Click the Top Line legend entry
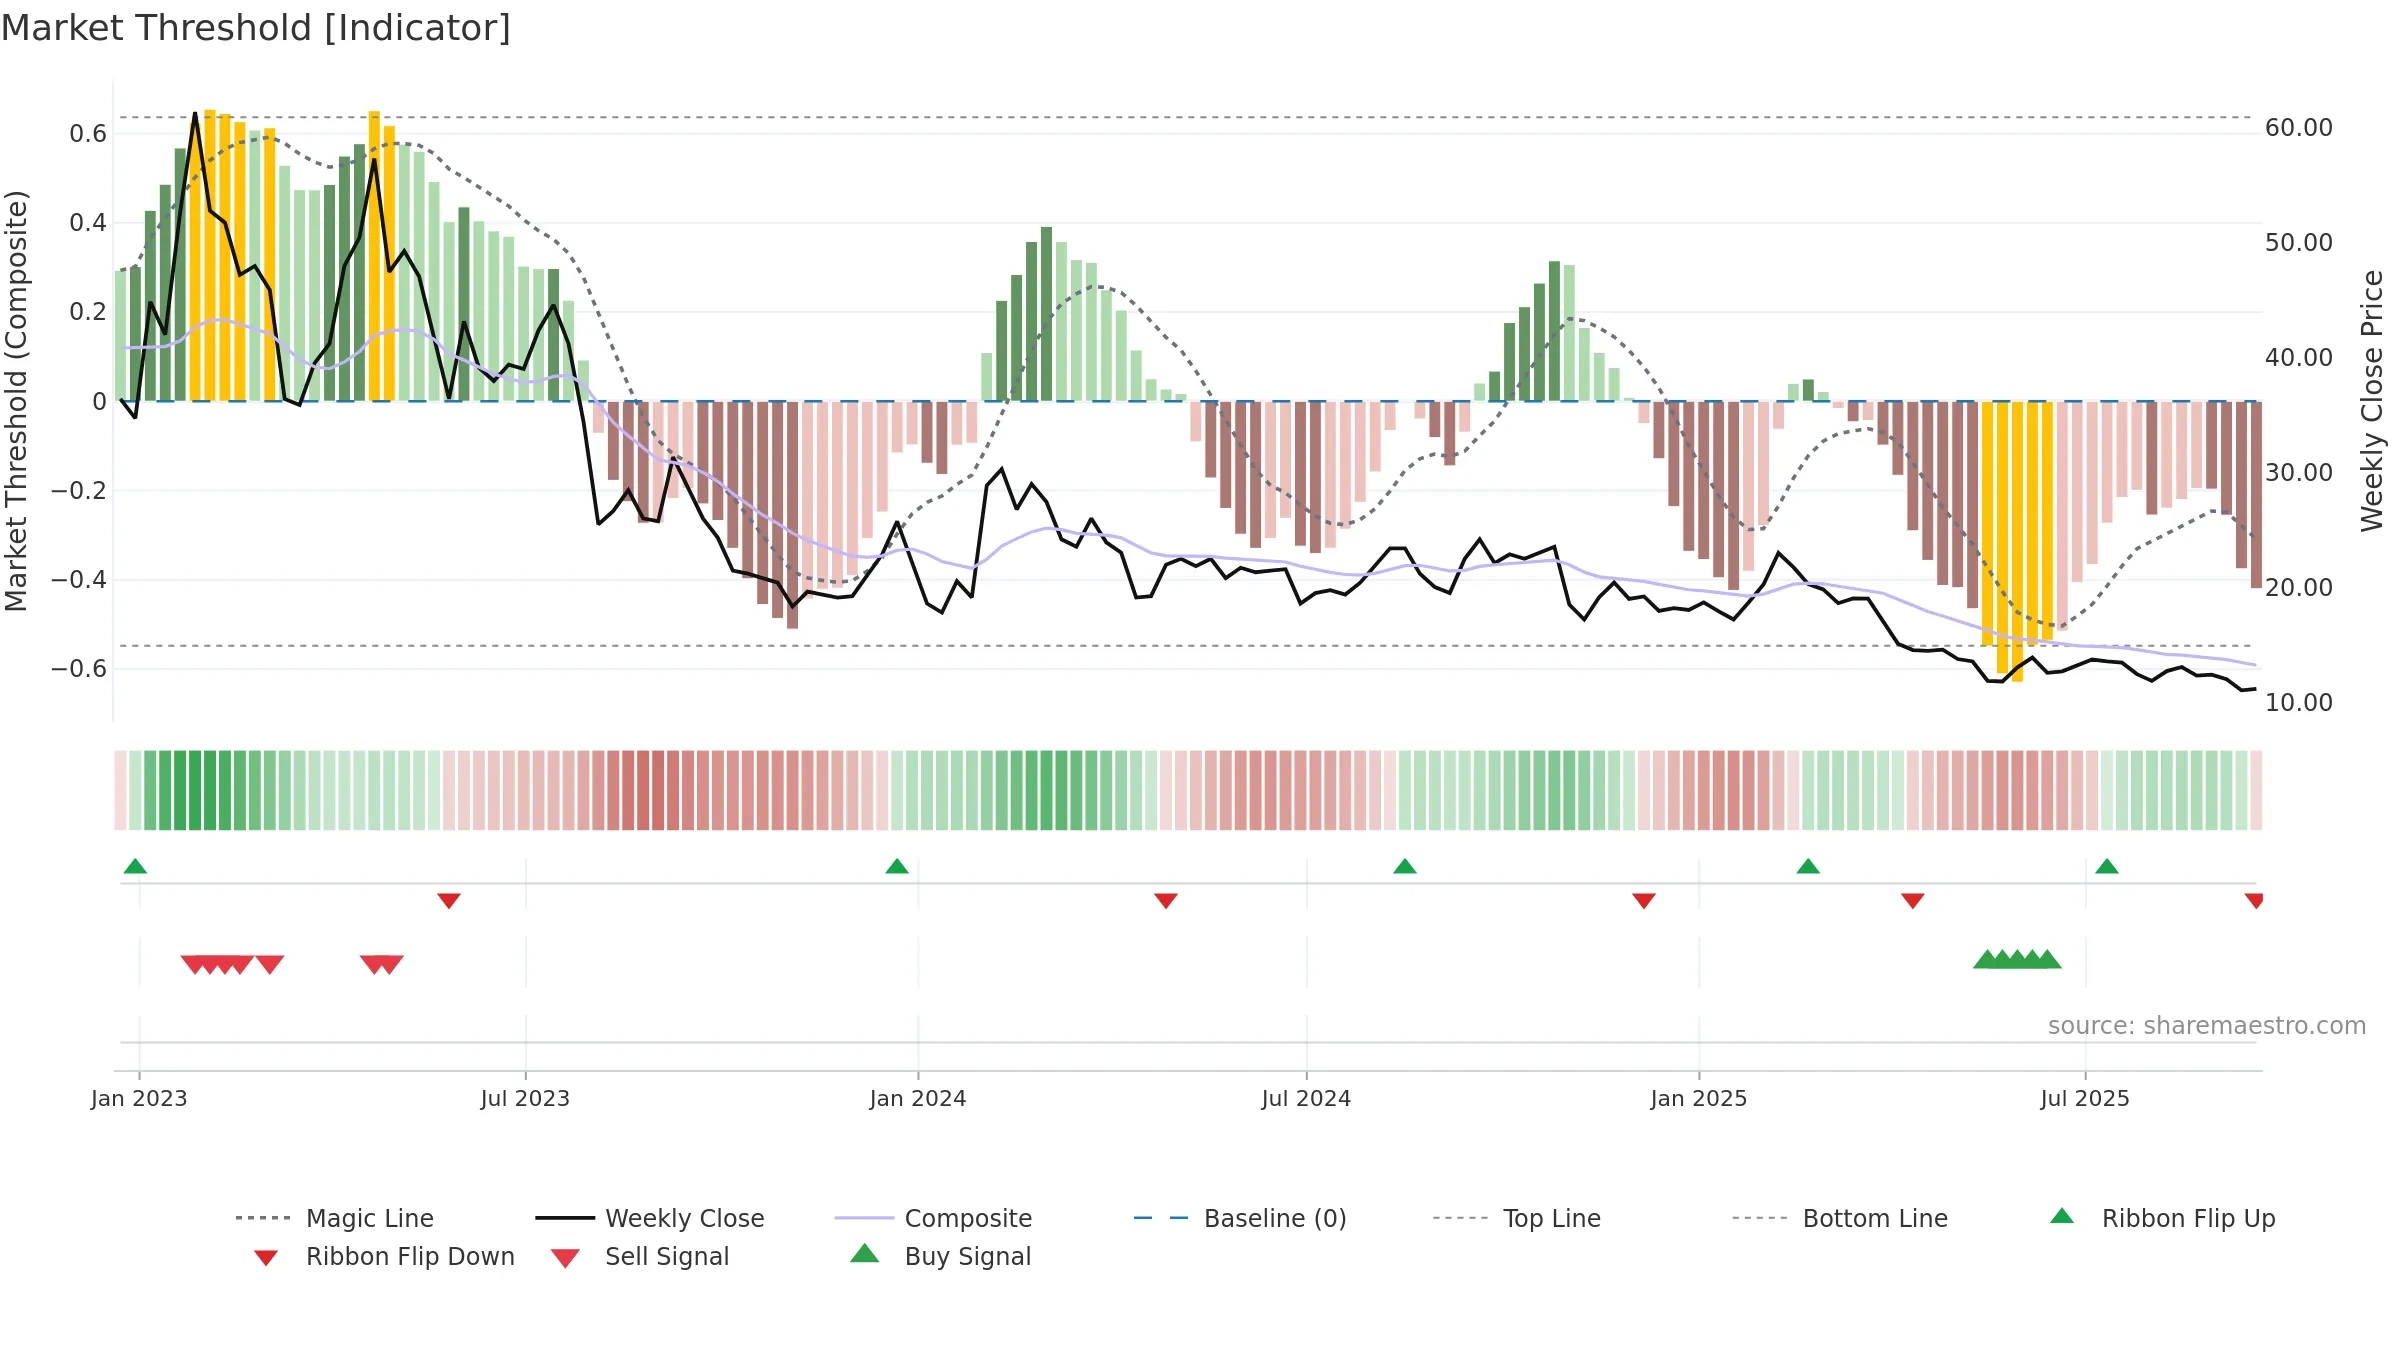The image size is (2400, 1350). pyautogui.click(x=1516, y=1218)
